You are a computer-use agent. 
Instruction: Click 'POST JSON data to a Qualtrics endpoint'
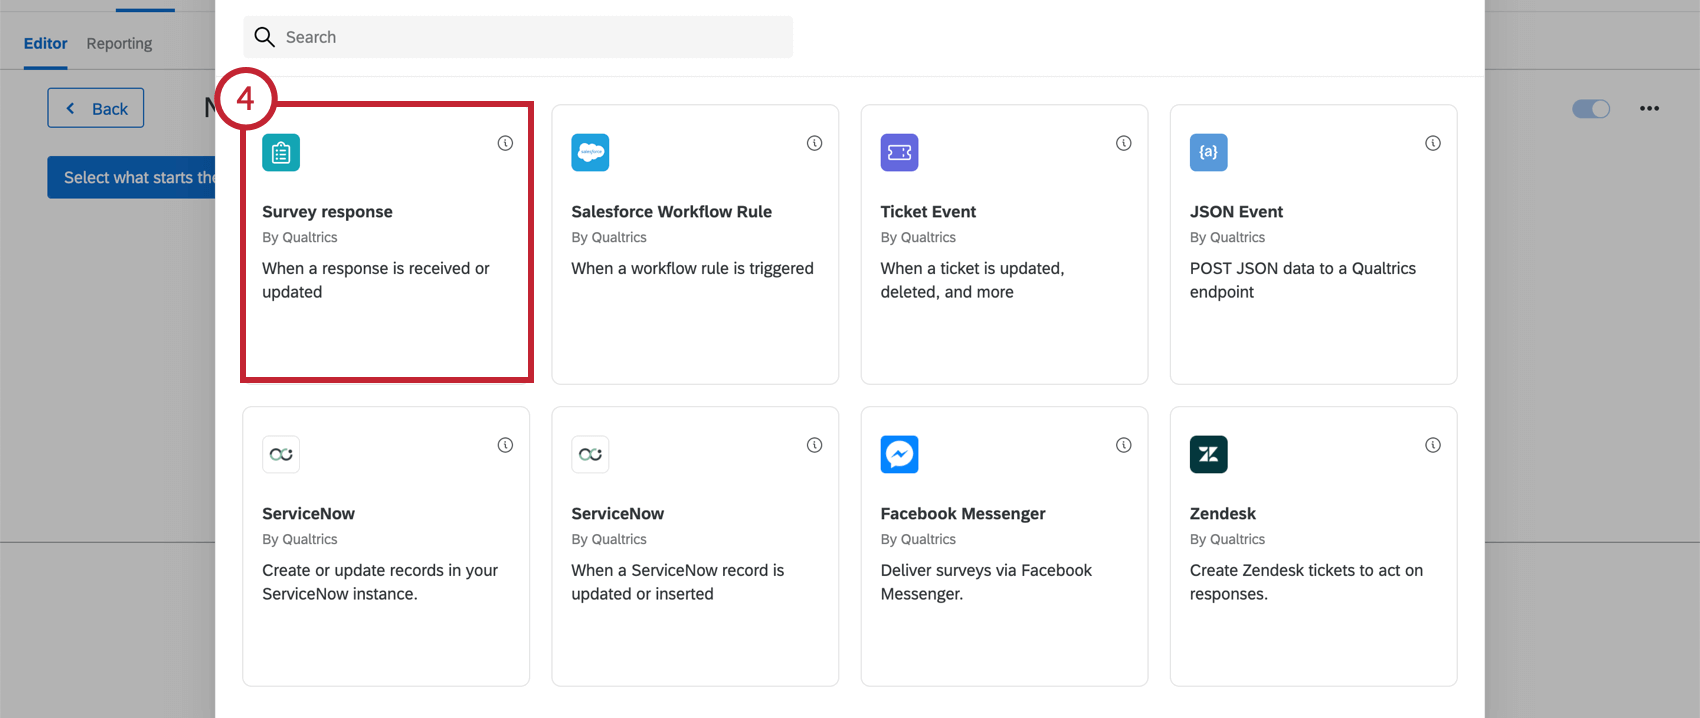pos(1302,280)
